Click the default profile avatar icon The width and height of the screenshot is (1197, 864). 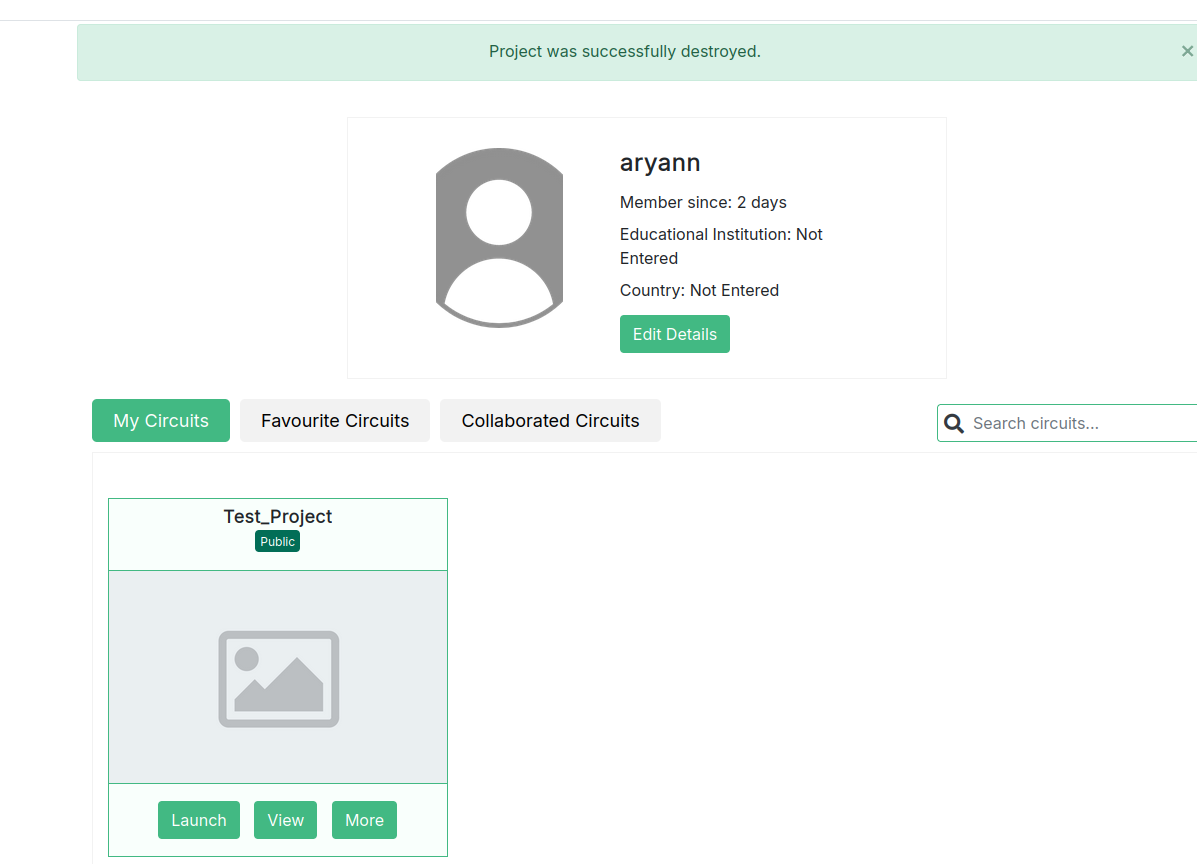(x=499, y=237)
